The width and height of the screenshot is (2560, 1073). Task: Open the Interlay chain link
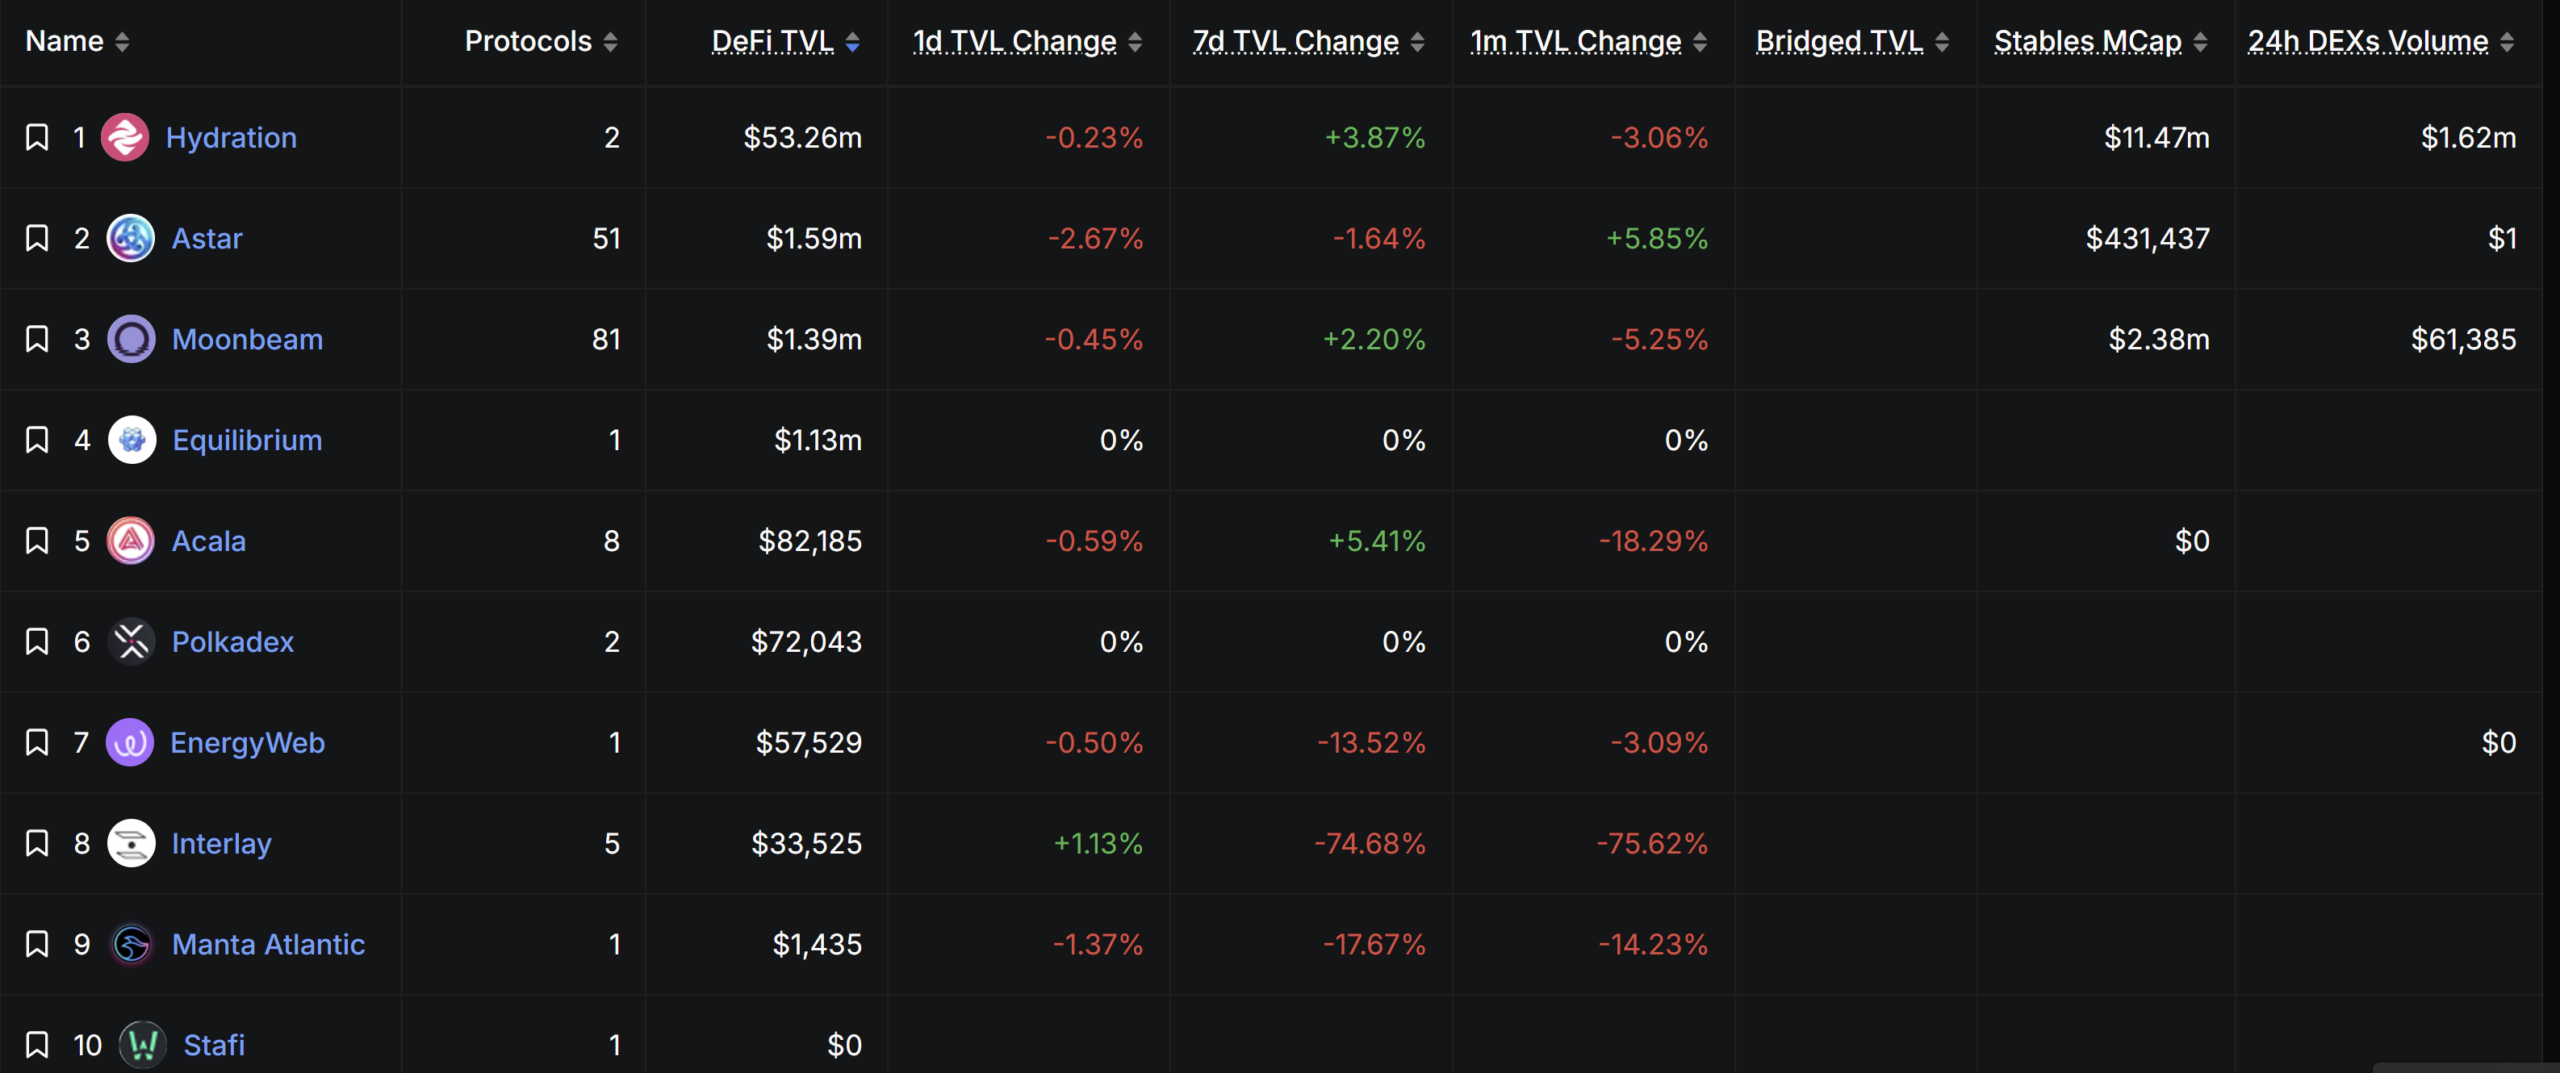coord(222,844)
